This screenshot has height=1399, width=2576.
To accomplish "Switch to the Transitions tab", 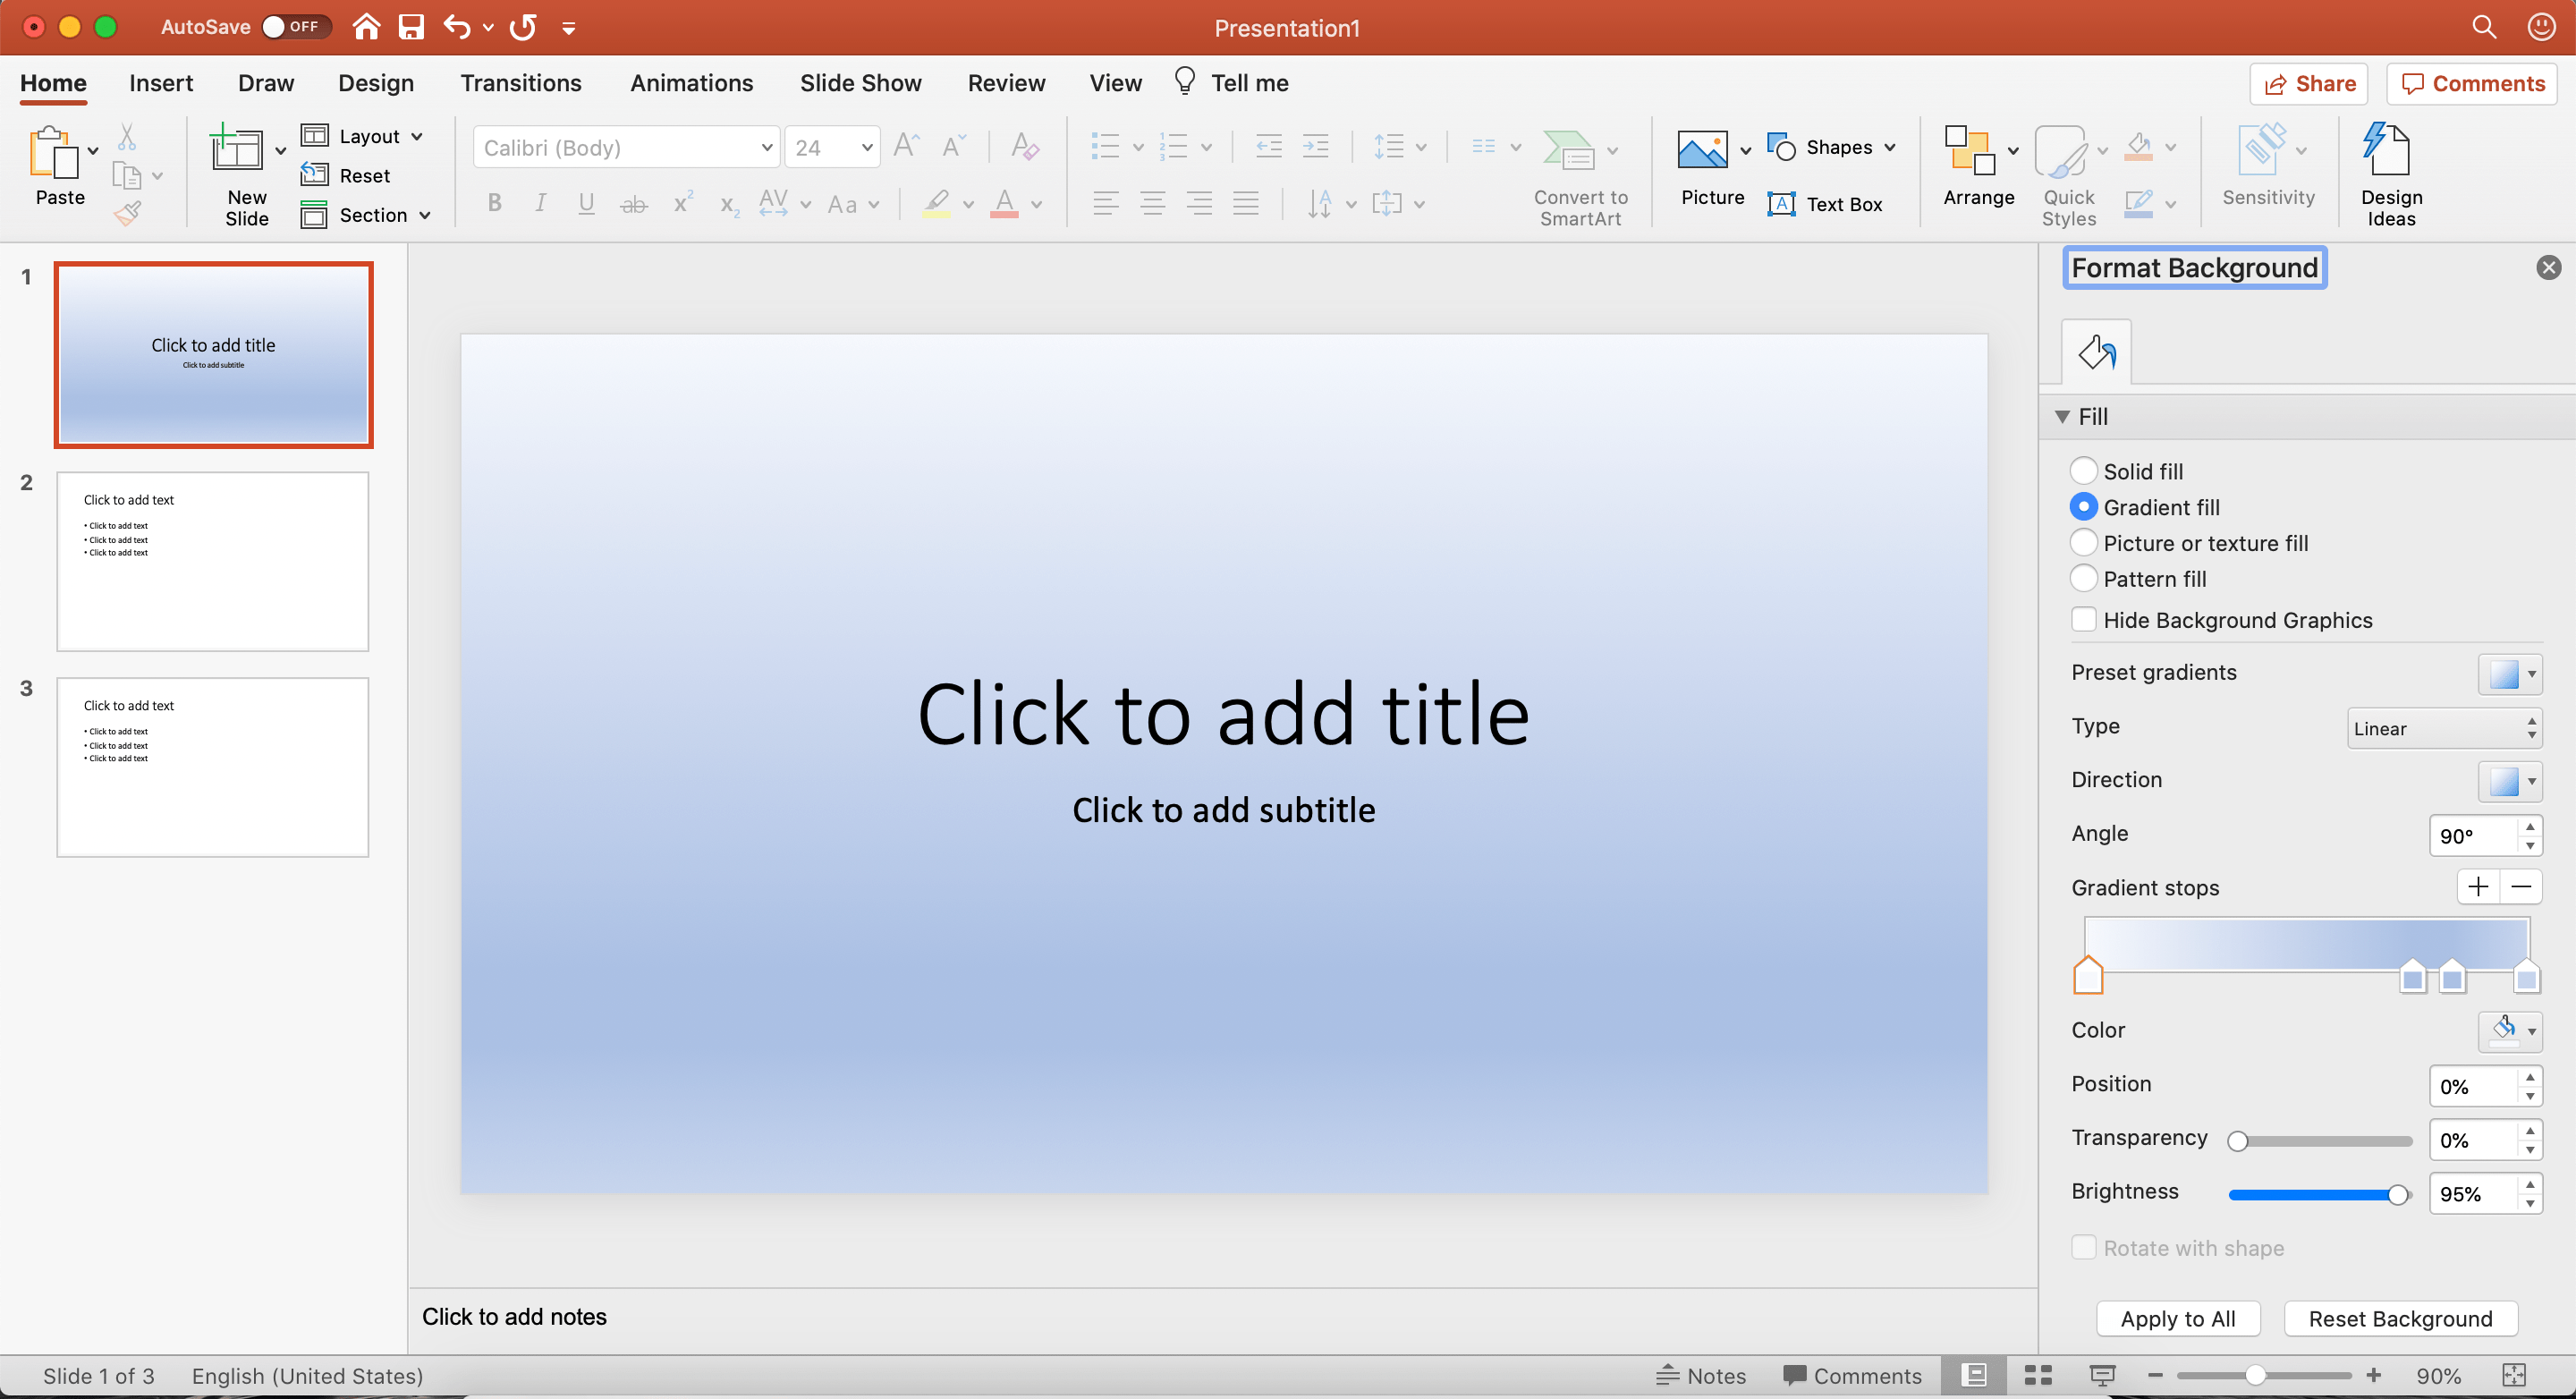I will 520,83.
